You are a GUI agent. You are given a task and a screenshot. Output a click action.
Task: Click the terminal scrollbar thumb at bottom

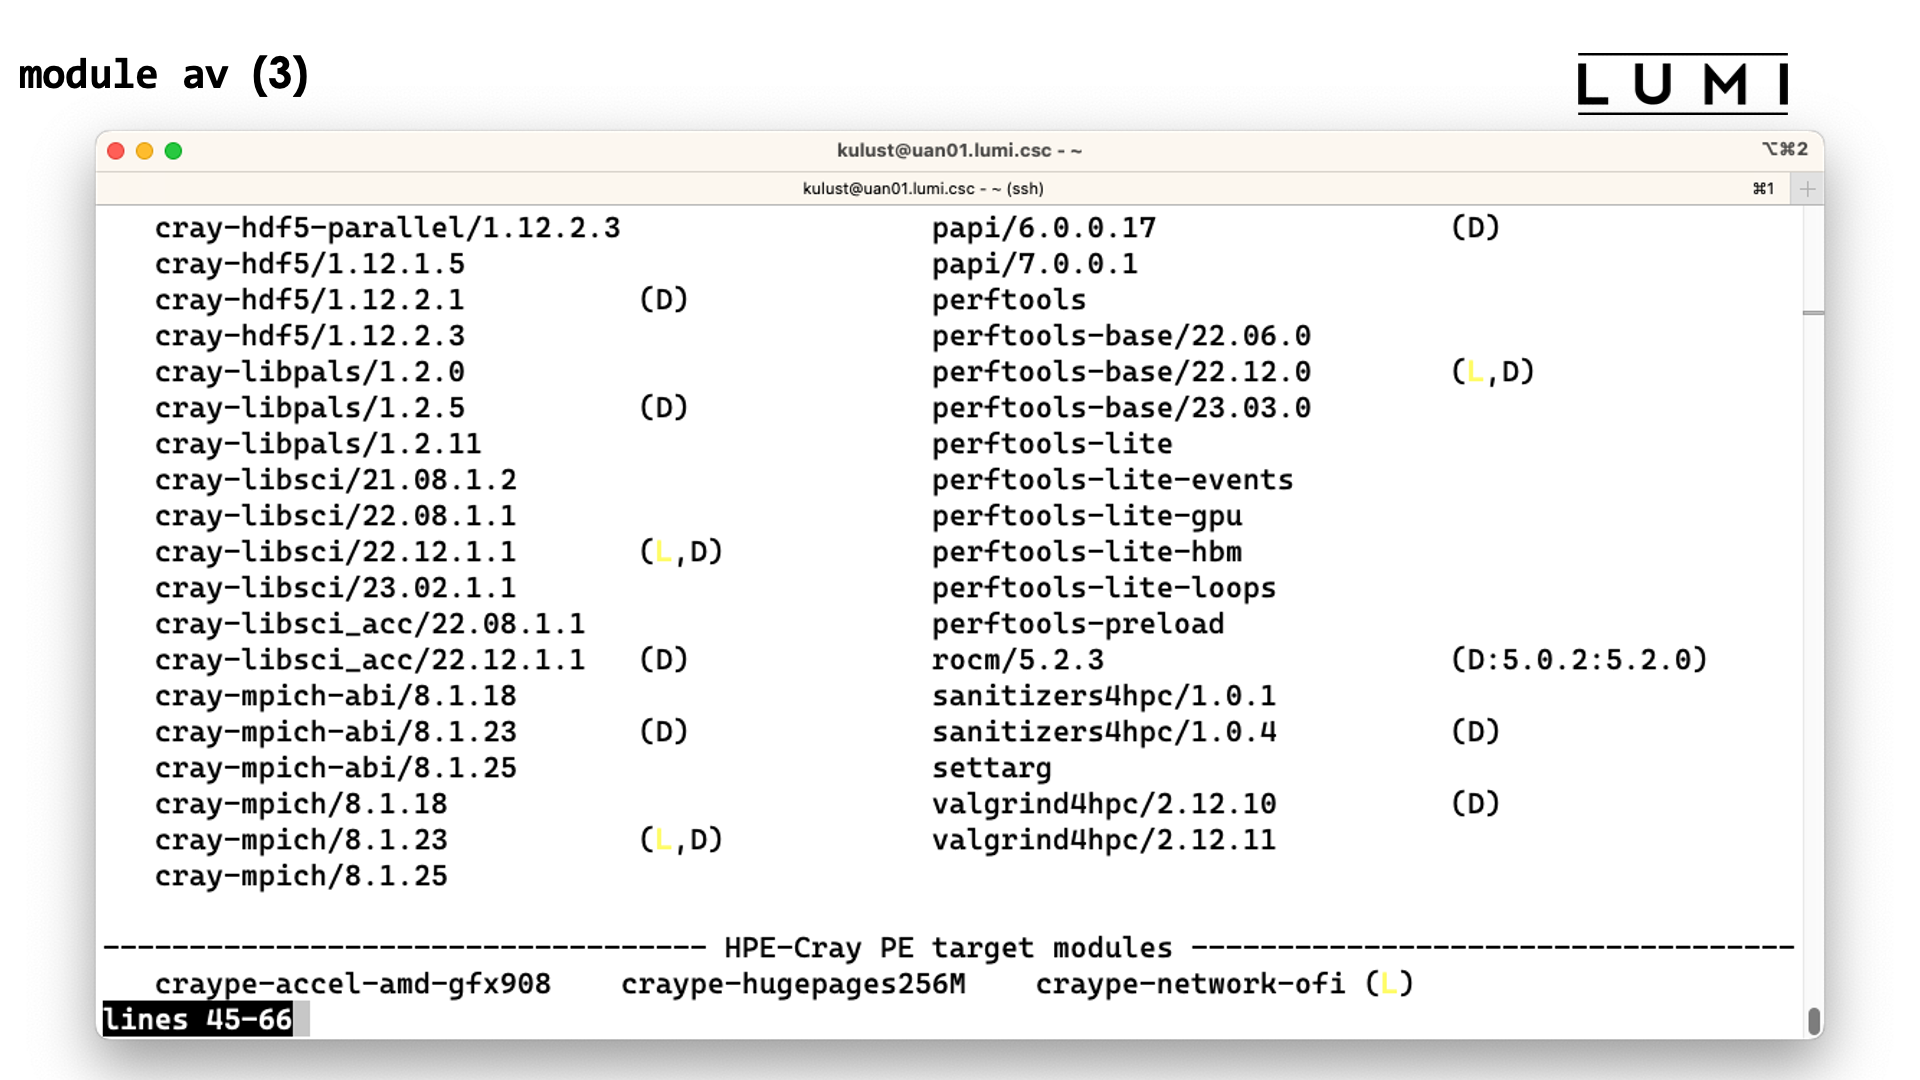(x=1814, y=1021)
